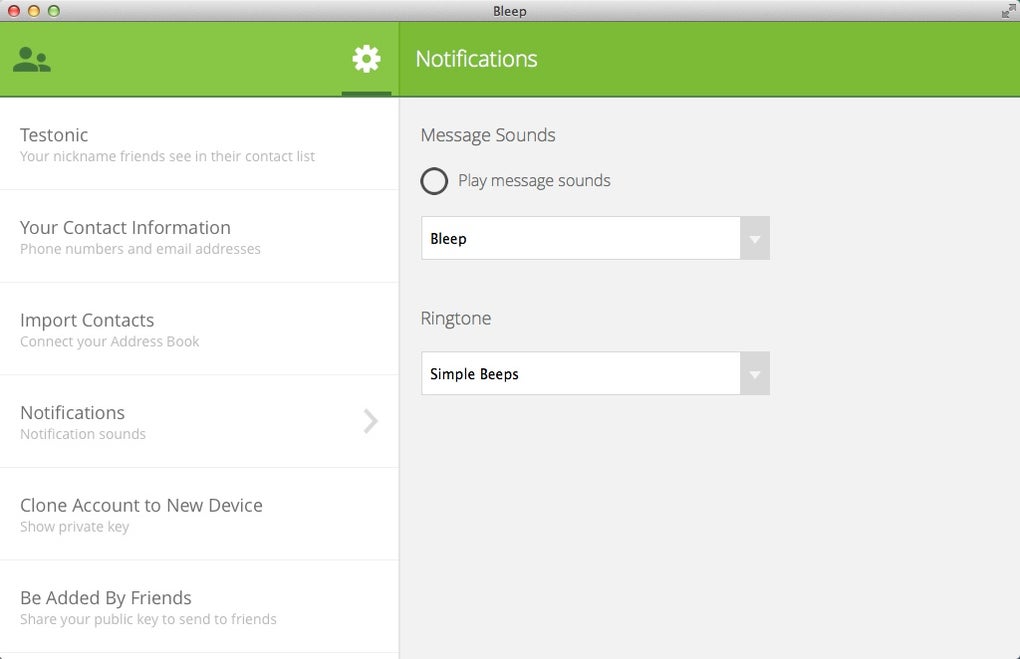1020x659 pixels.
Task: Click the settings gear icon
Action: point(366,59)
